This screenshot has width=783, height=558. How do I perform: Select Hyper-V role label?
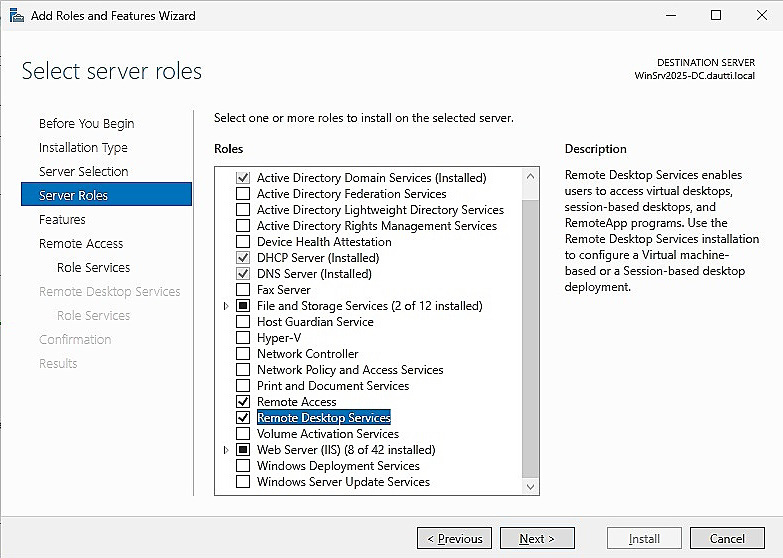[x=279, y=338]
